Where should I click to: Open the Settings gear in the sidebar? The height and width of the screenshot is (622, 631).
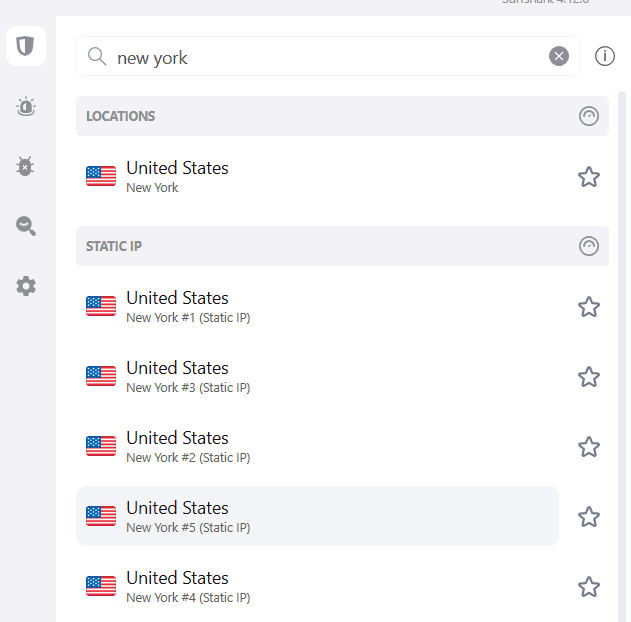(x=26, y=286)
